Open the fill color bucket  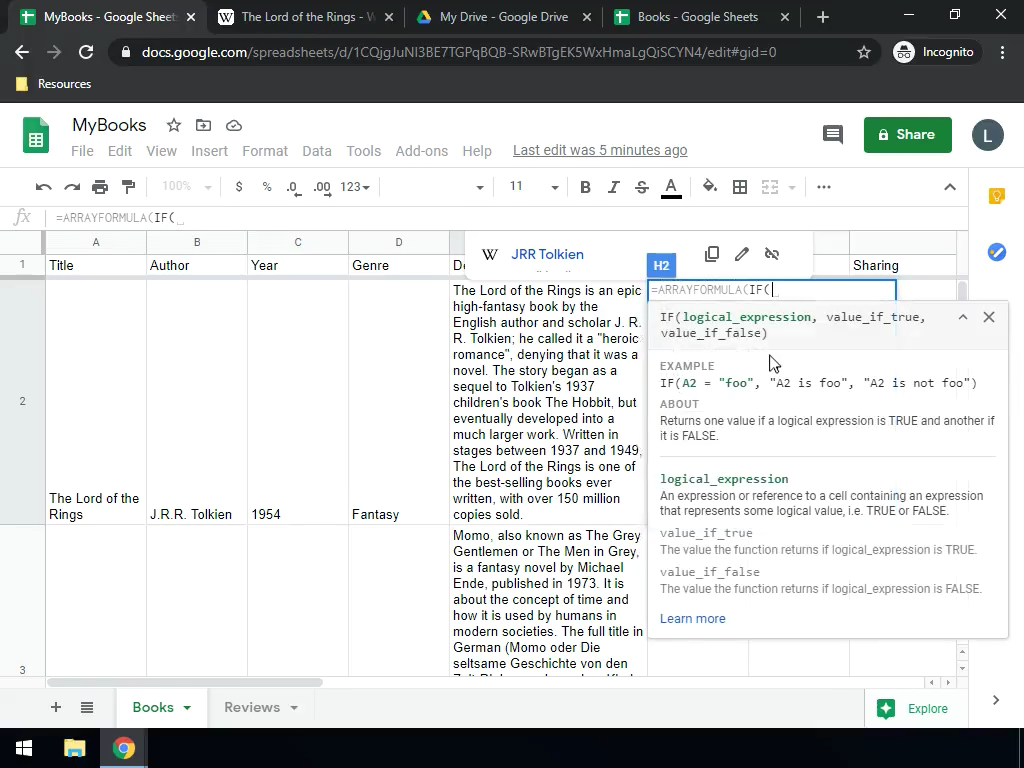coord(710,187)
